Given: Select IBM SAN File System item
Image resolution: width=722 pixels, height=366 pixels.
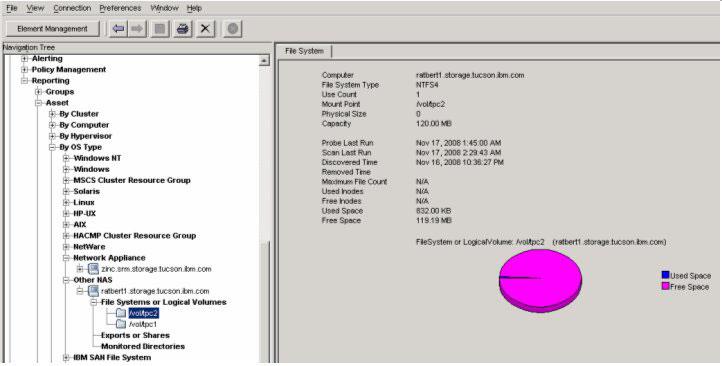Looking at the screenshot, I should click(112, 357).
